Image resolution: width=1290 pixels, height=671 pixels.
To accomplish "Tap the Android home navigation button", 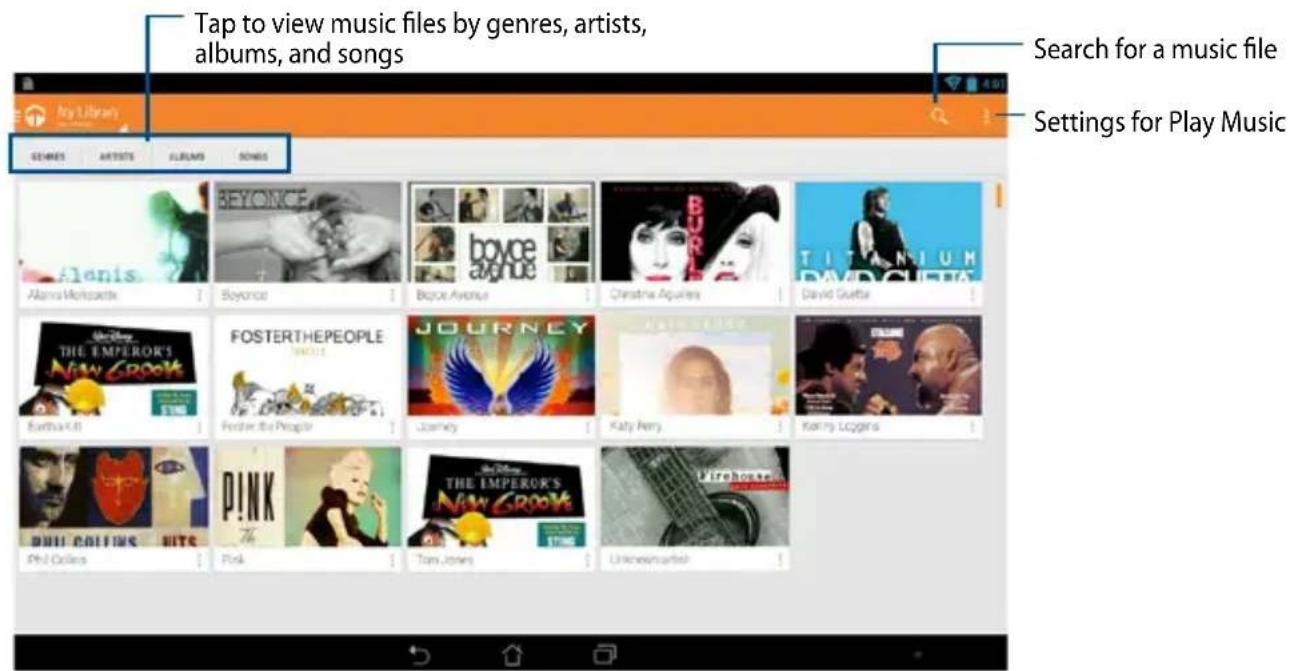I will (x=512, y=654).
